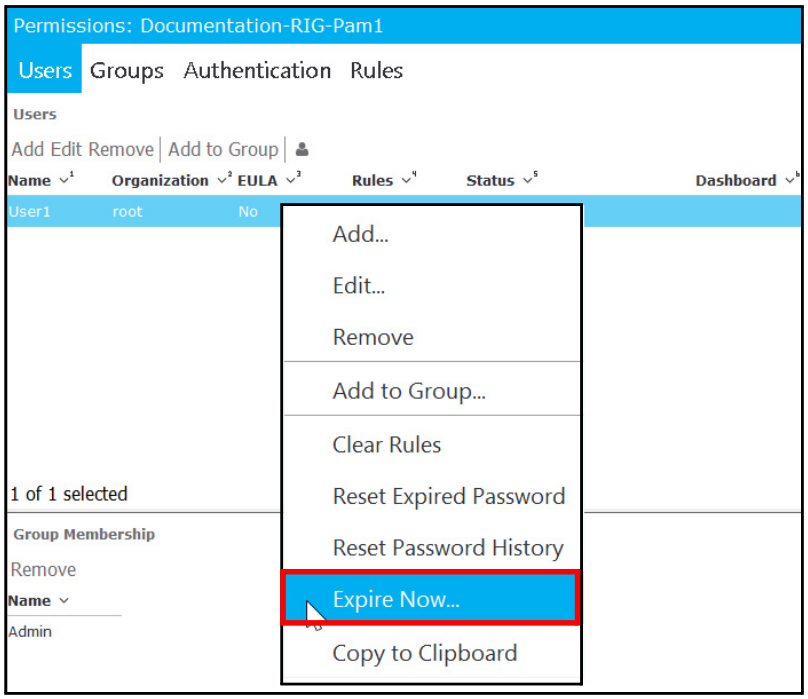
Task: Click Edit in the Users toolbar
Action: (66, 149)
